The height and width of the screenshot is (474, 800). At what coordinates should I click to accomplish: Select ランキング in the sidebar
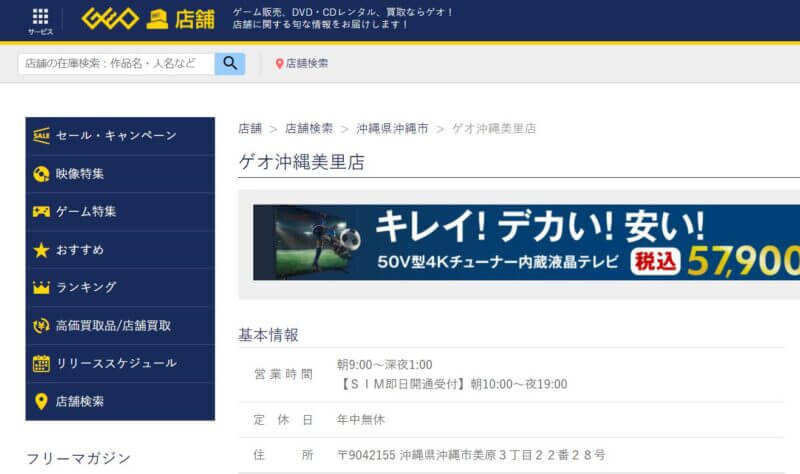point(120,288)
